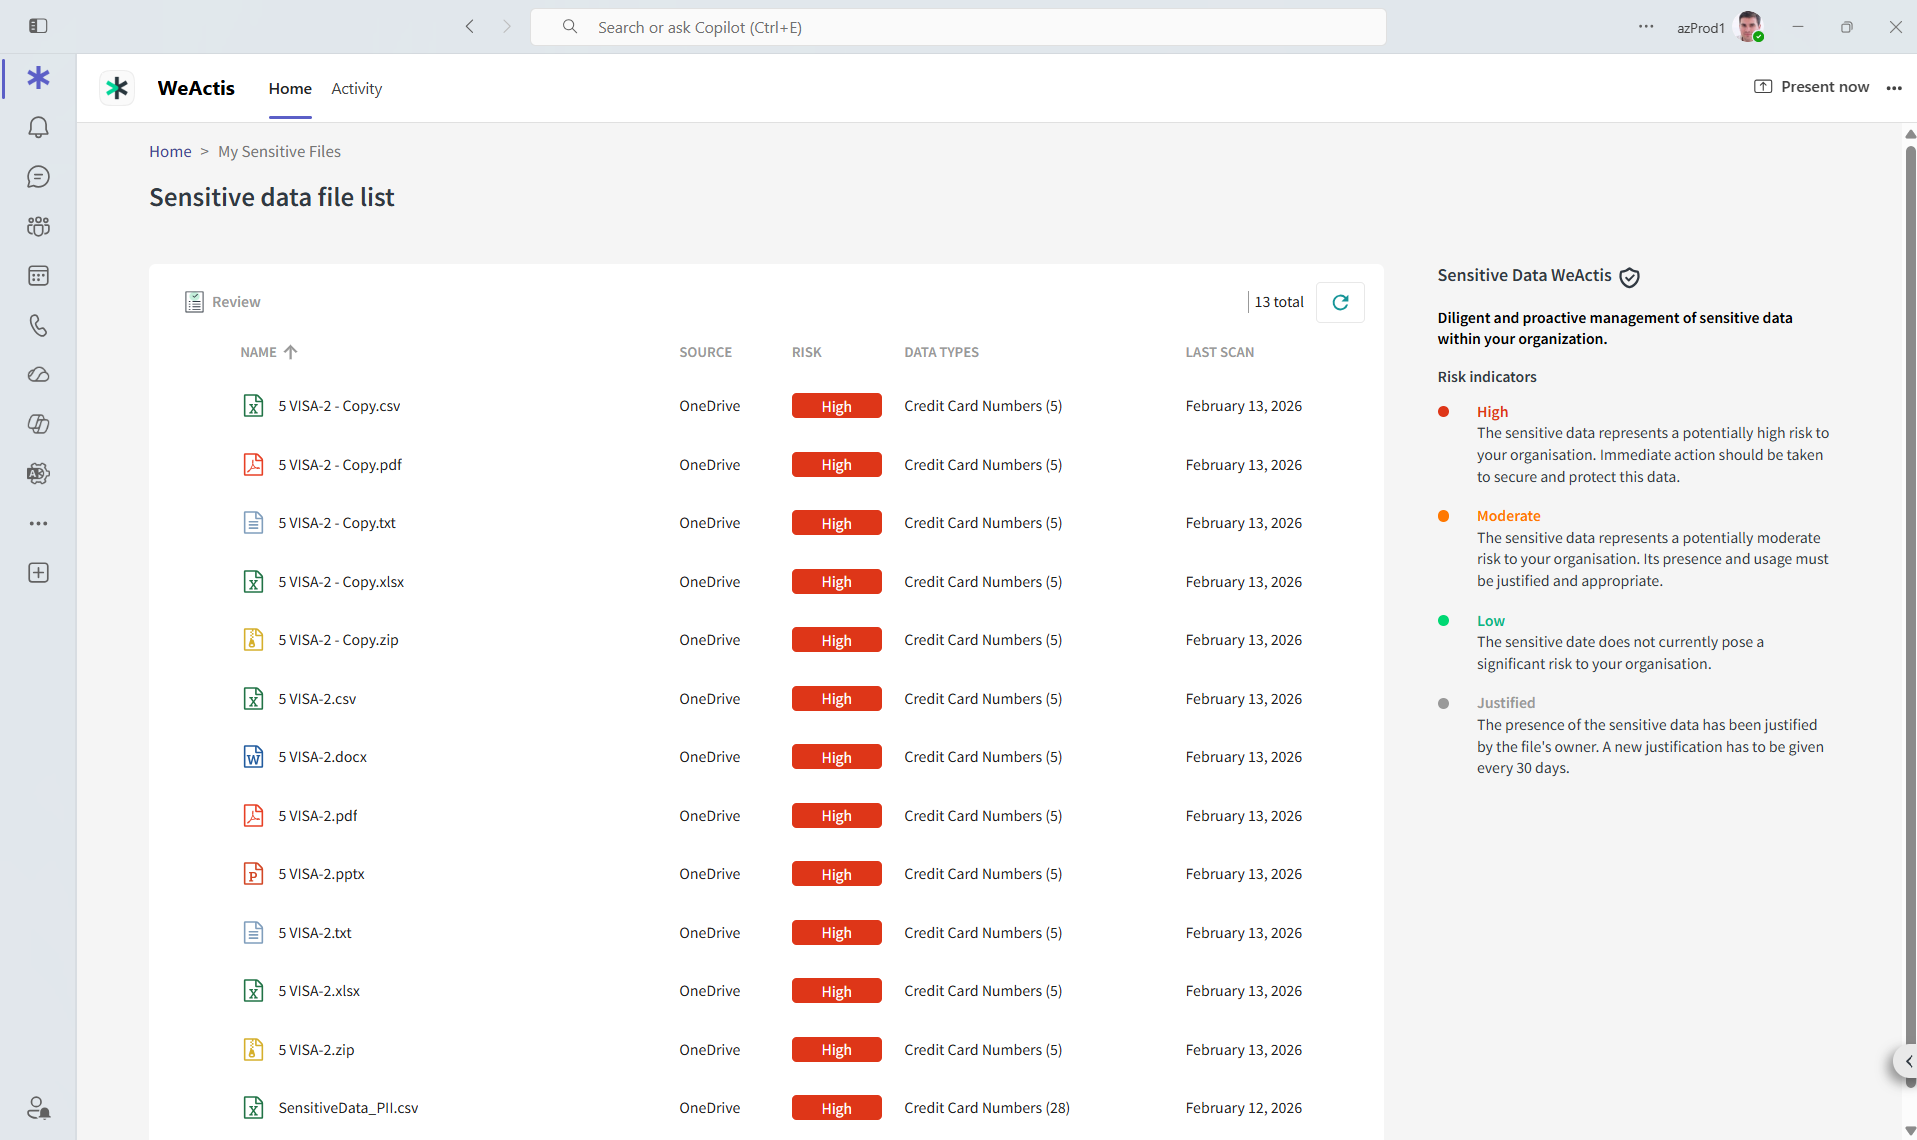Click the Home breadcrumb link
Image resolution: width=1917 pixels, height=1140 pixels.
point(170,151)
